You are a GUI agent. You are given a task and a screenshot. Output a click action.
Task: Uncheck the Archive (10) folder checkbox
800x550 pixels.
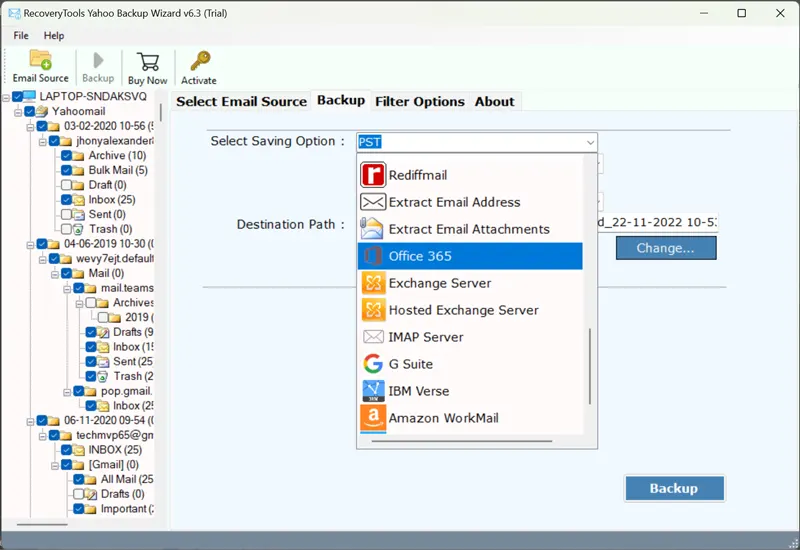[x=66, y=156]
